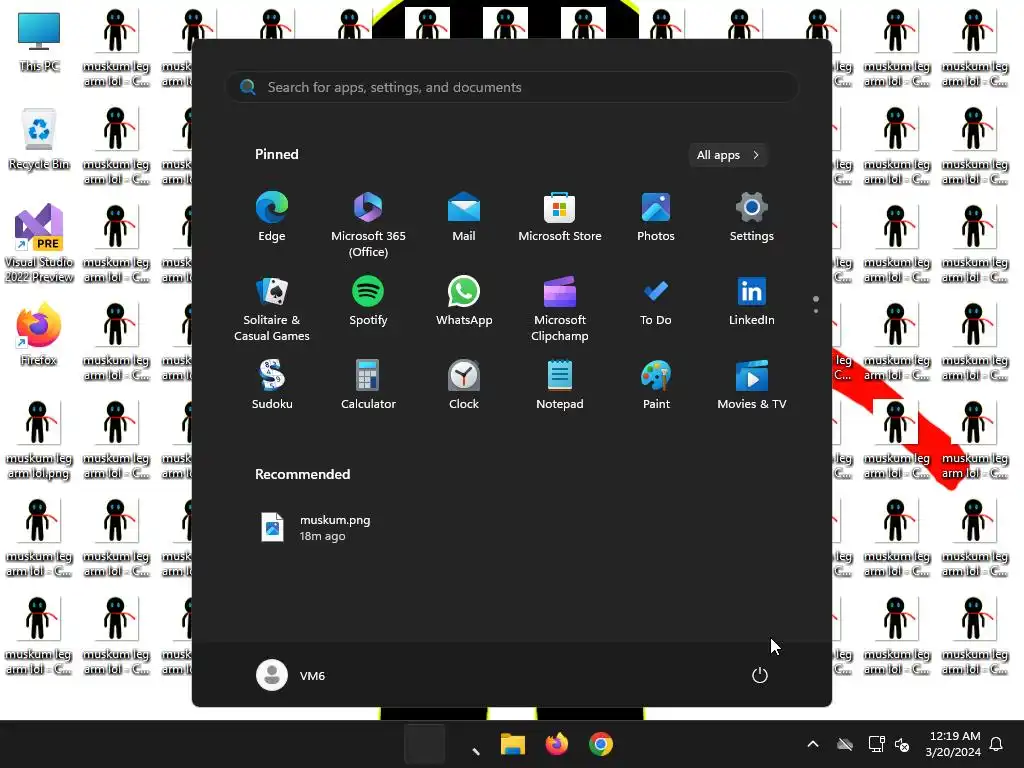
Task: Select Firefox desktop shortcut
Action: pos(39,334)
